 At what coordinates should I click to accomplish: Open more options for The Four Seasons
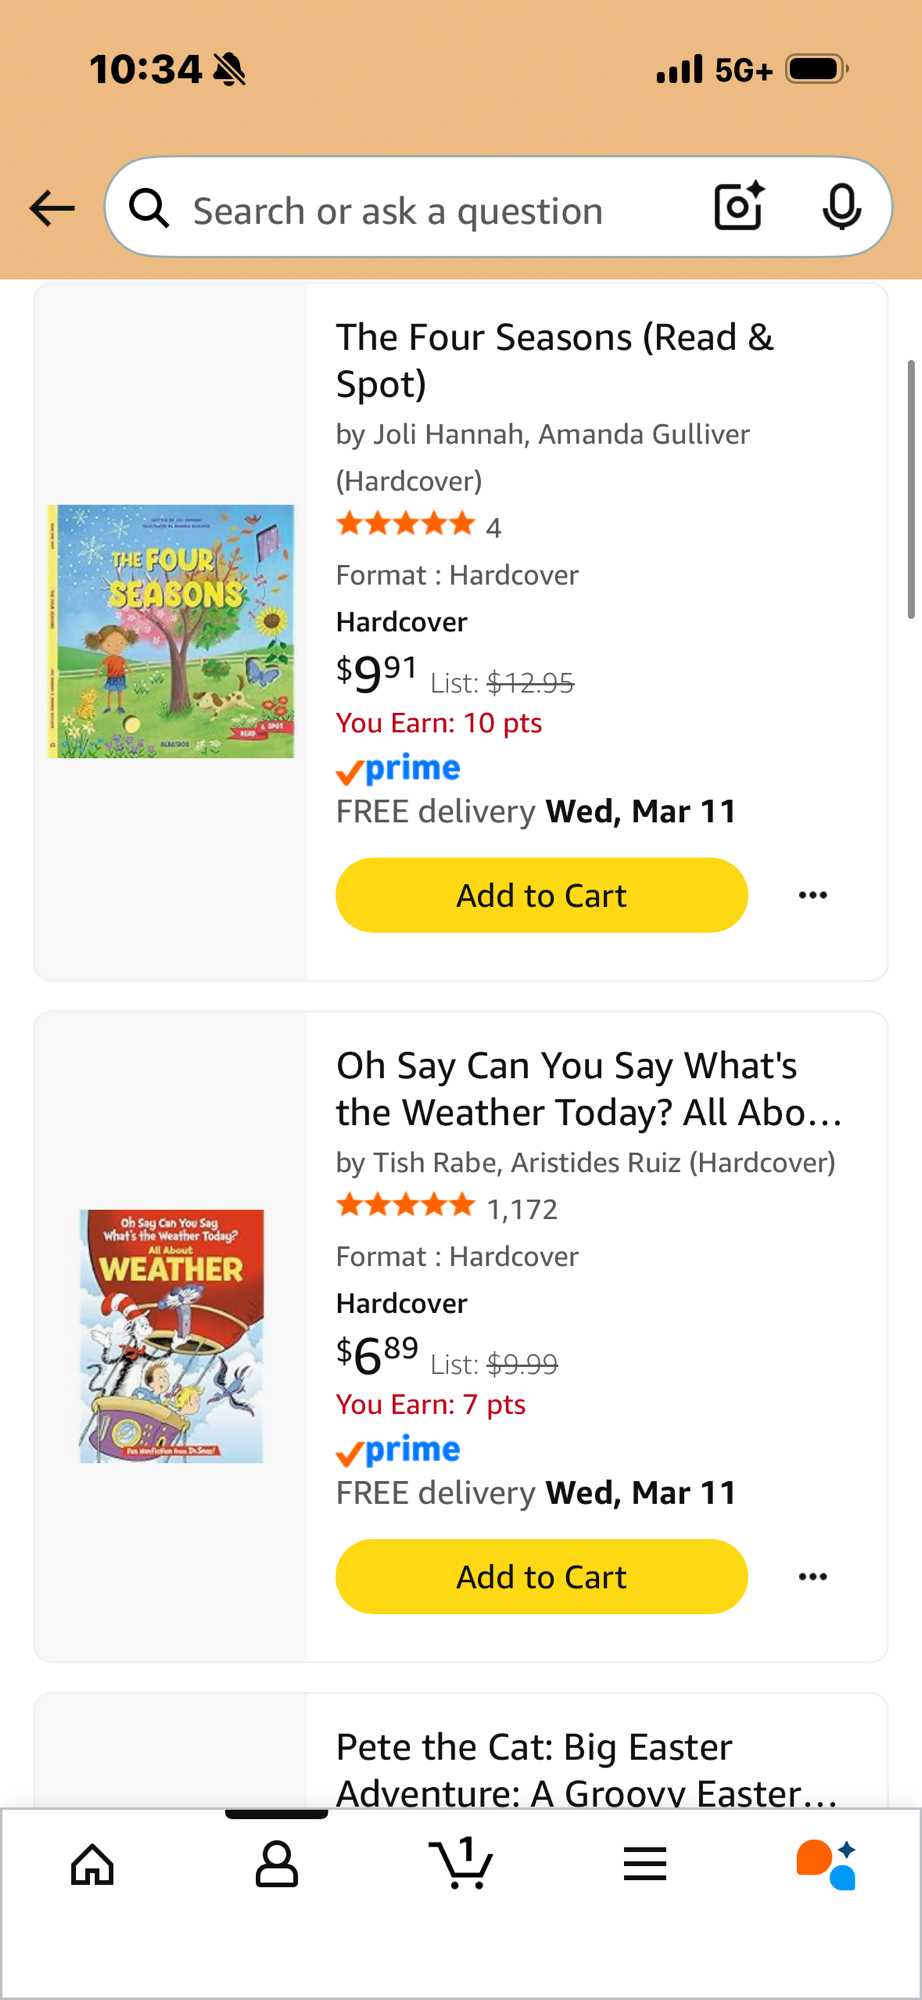click(813, 895)
